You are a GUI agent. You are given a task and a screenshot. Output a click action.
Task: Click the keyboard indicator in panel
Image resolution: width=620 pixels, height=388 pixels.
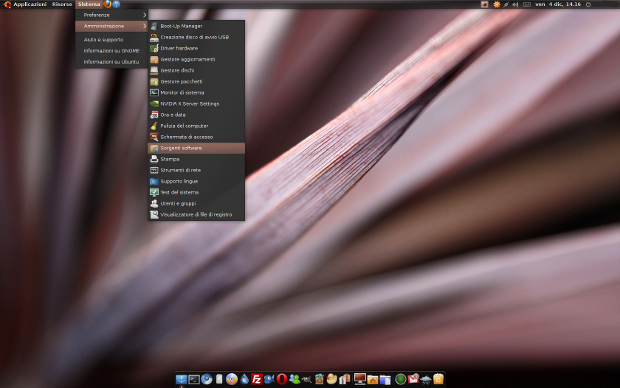(x=527, y=4)
